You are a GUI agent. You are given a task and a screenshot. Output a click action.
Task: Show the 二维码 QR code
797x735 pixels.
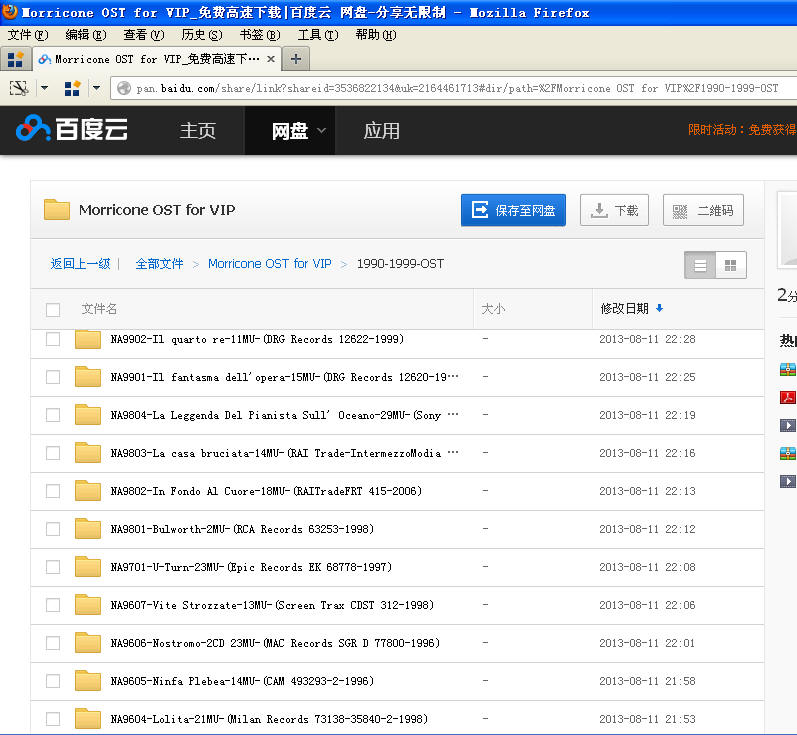coord(703,210)
